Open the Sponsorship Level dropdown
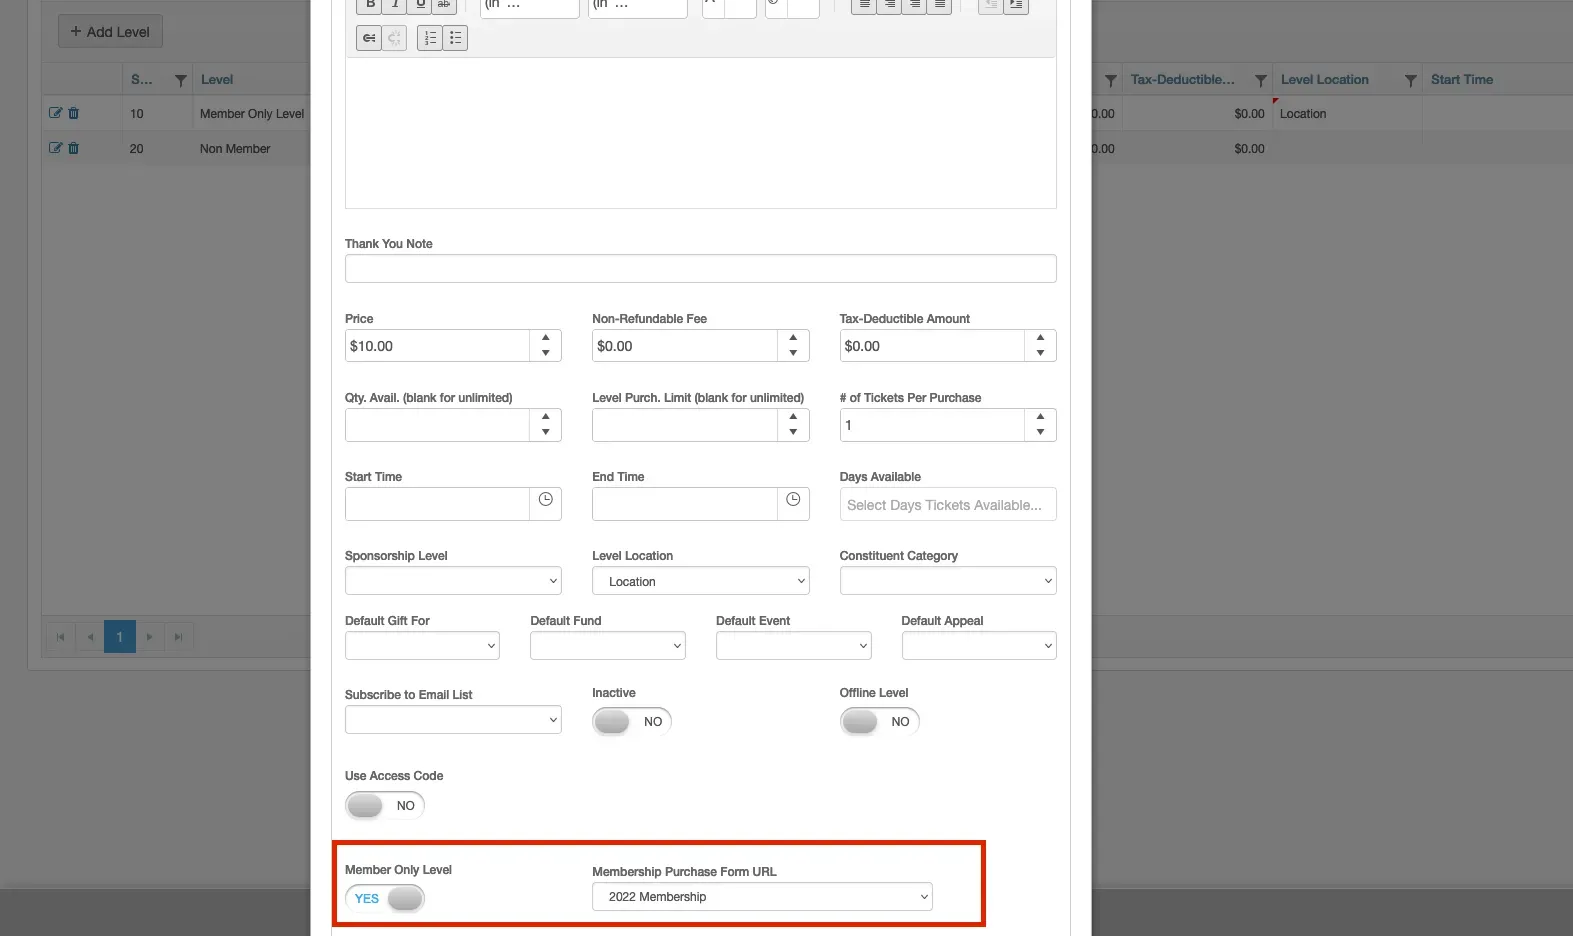 tap(453, 581)
